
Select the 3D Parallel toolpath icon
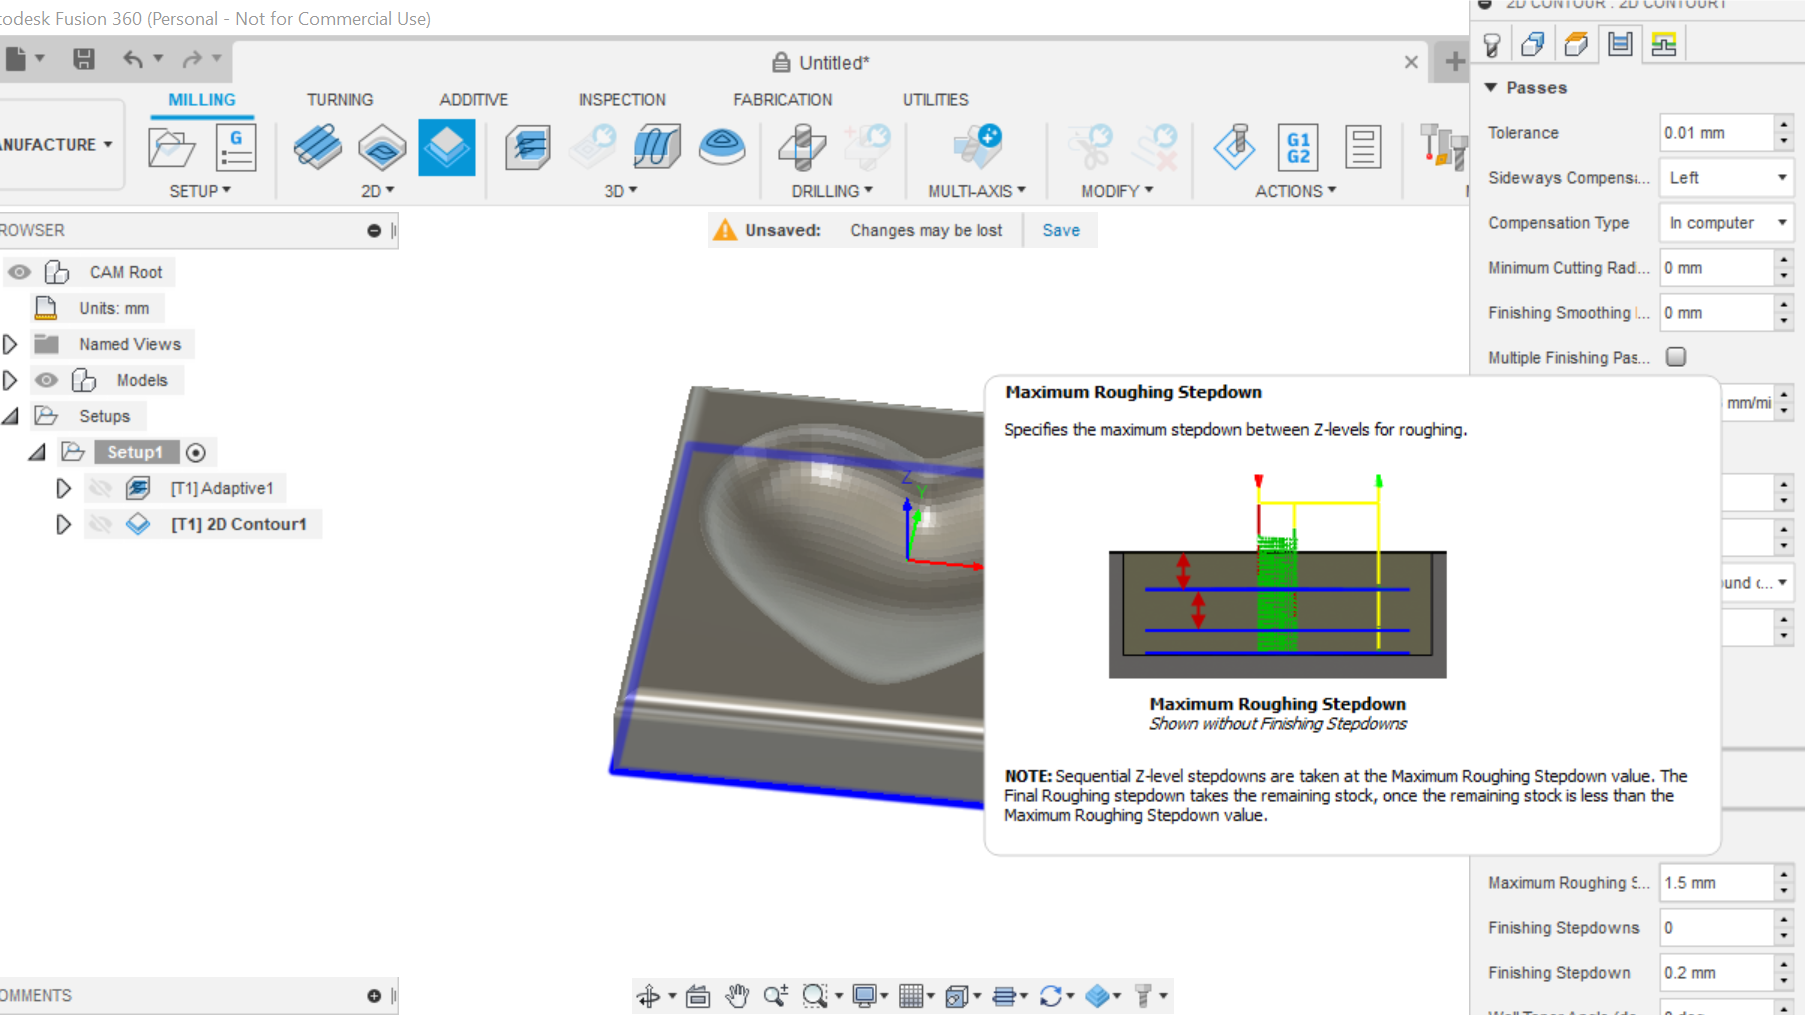[657, 147]
